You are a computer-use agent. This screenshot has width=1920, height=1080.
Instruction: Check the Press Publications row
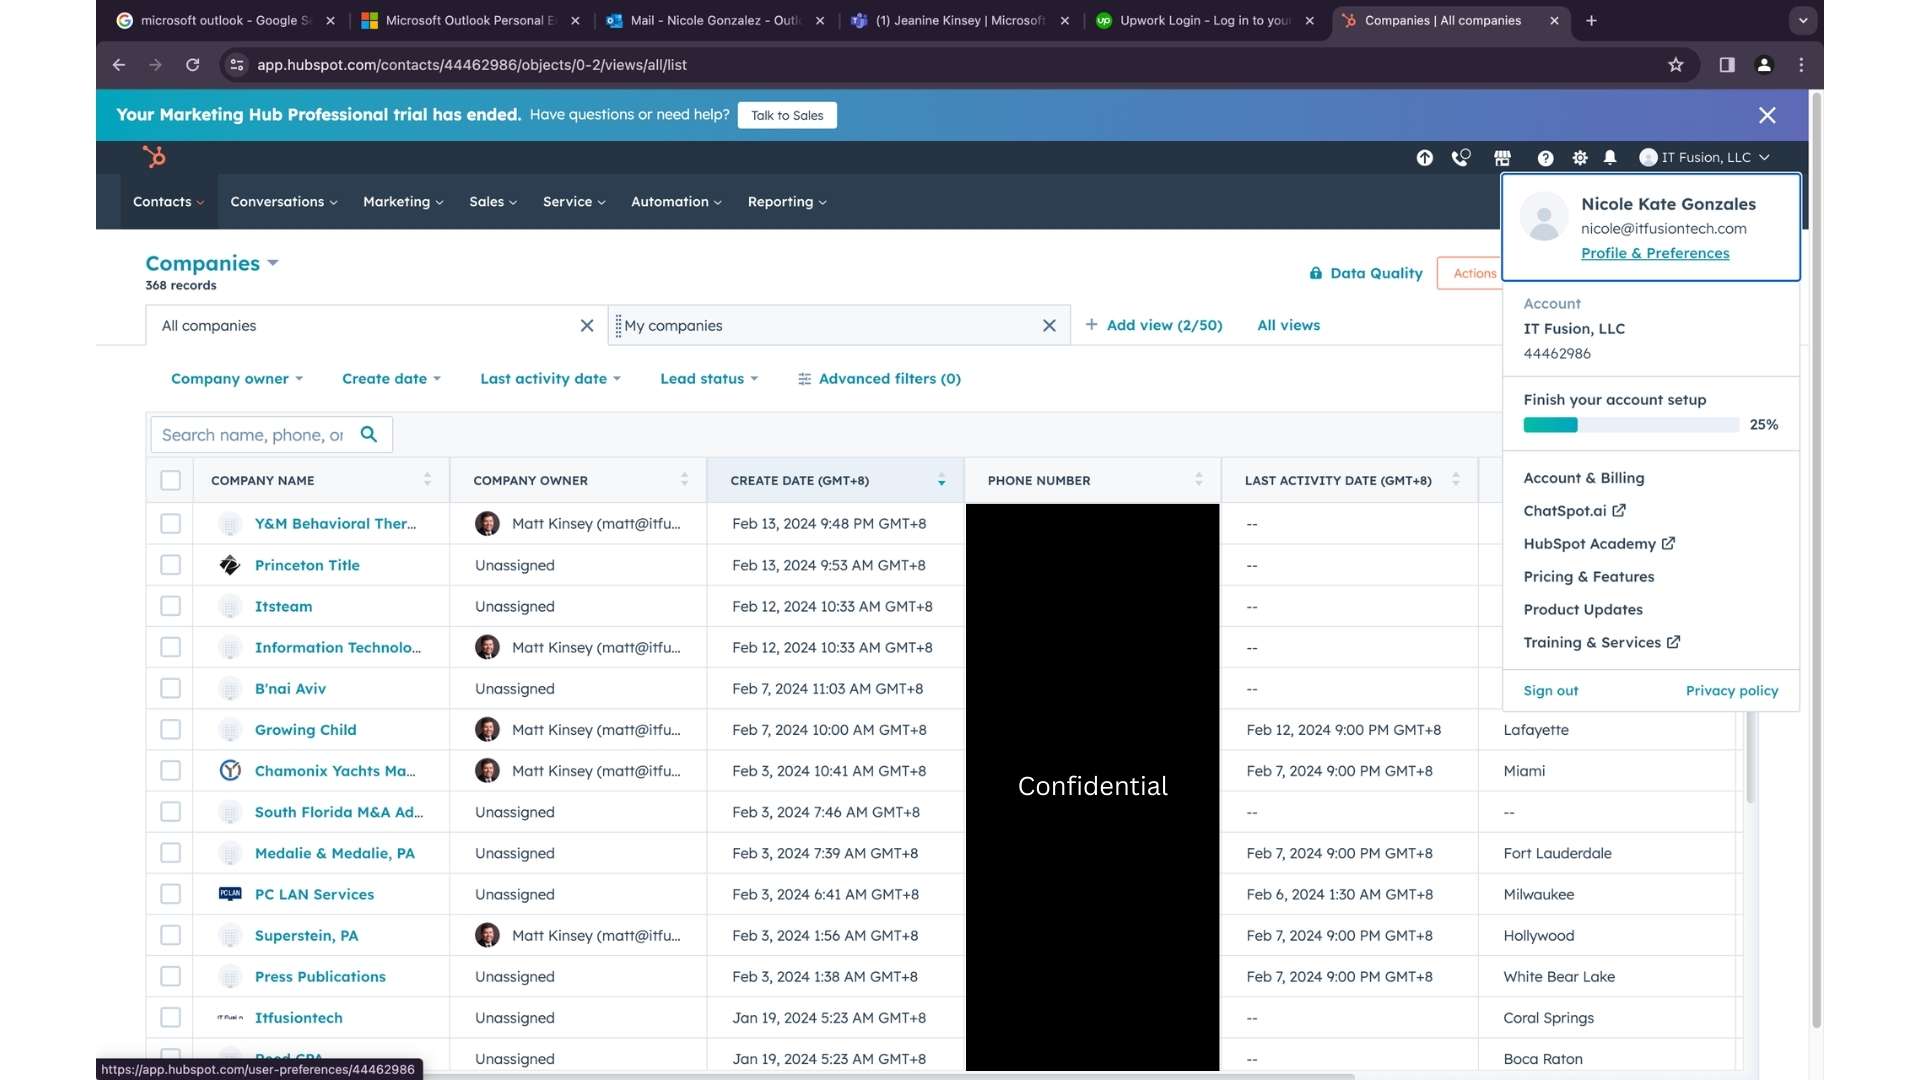tap(171, 976)
